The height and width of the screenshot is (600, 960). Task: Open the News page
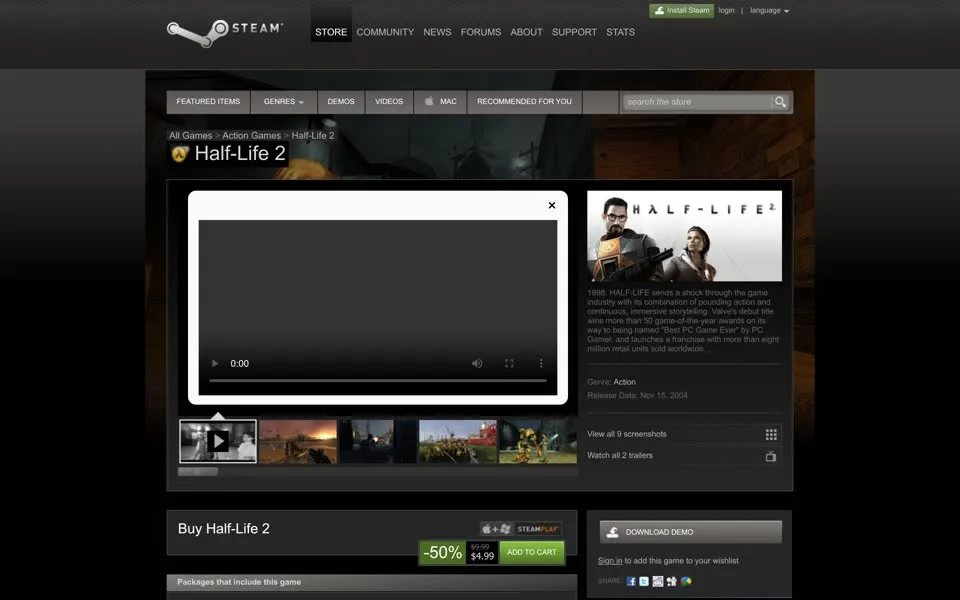[437, 32]
